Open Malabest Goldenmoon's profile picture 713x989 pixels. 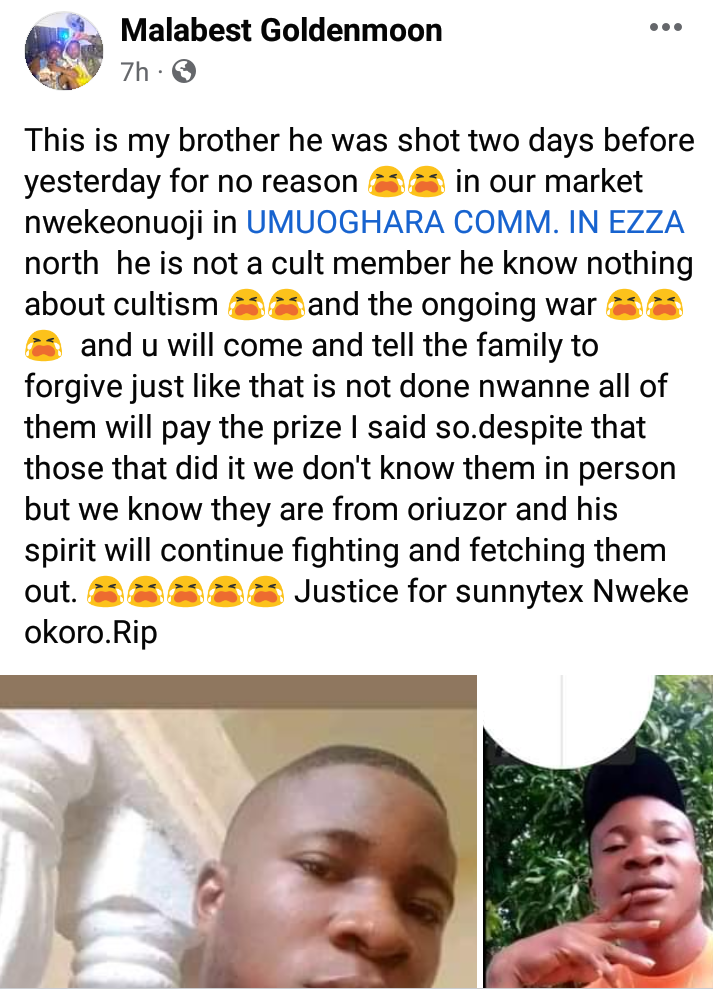point(64,50)
